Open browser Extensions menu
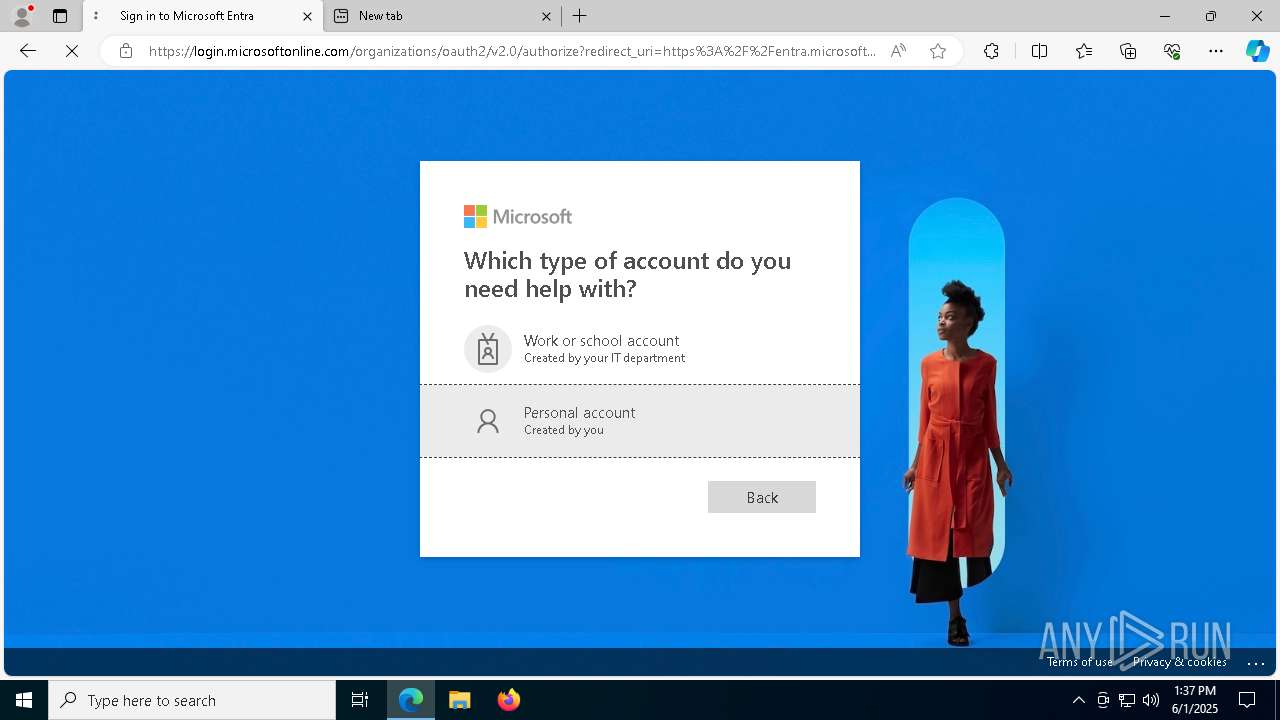The width and height of the screenshot is (1280, 720). pyautogui.click(x=991, y=51)
